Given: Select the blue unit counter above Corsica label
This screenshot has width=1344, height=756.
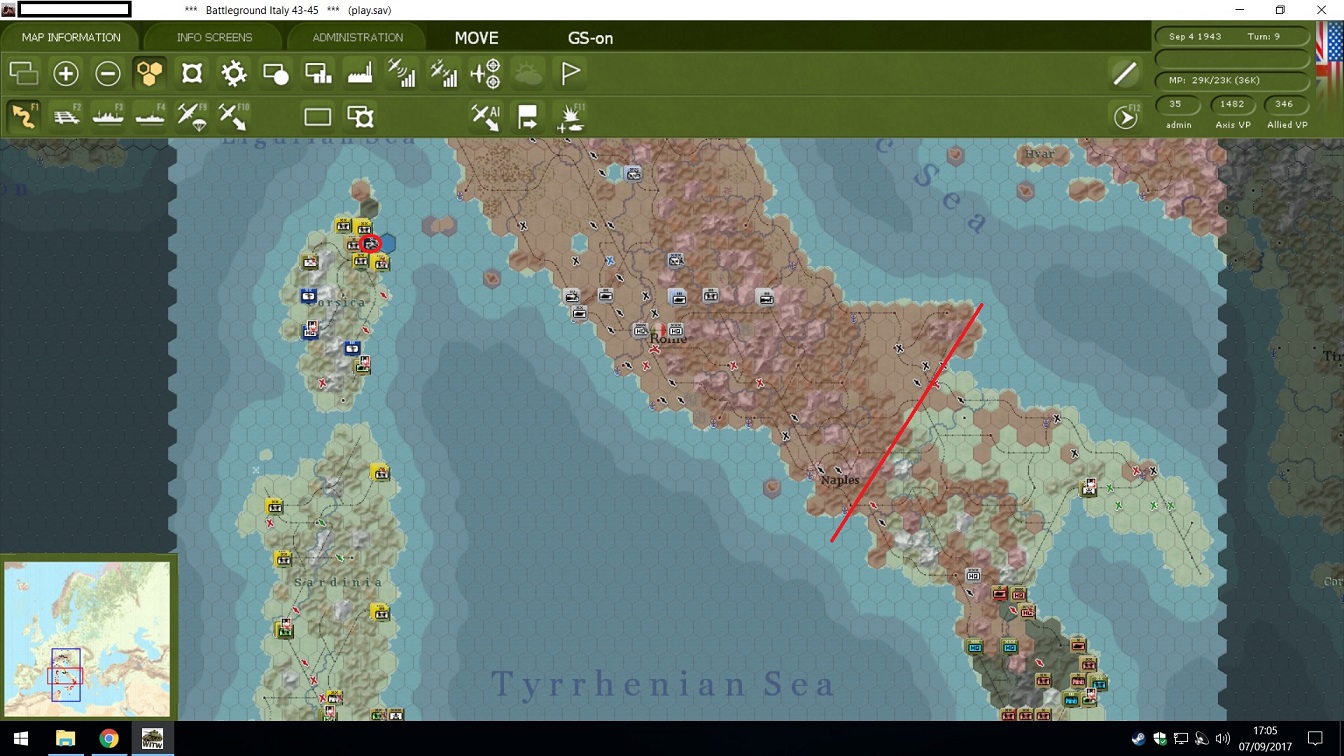Looking at the screenshot, I should (x=309, y=296).
